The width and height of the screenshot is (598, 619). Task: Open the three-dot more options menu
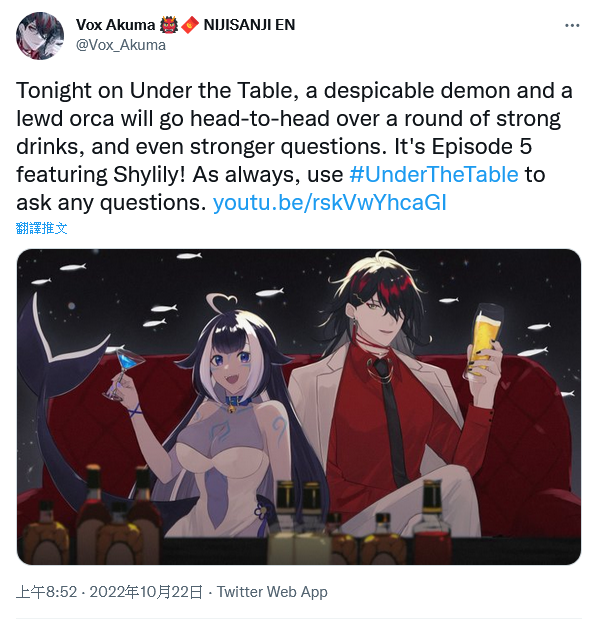[572, 25]
